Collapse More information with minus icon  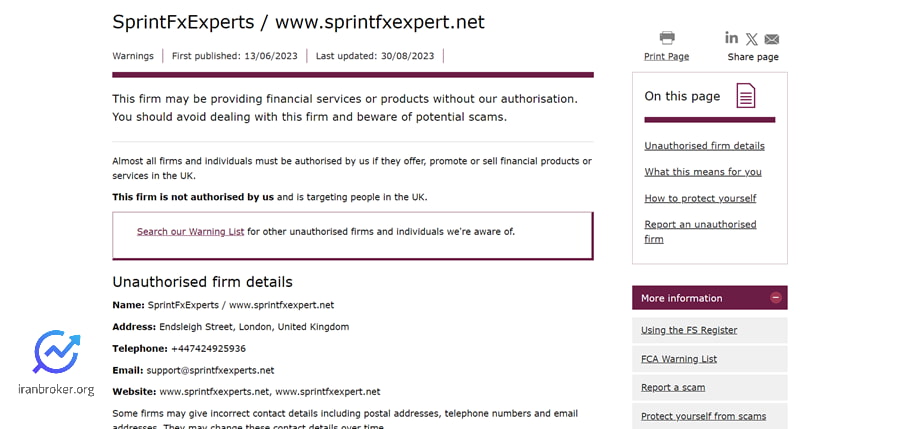click(775, 297)
